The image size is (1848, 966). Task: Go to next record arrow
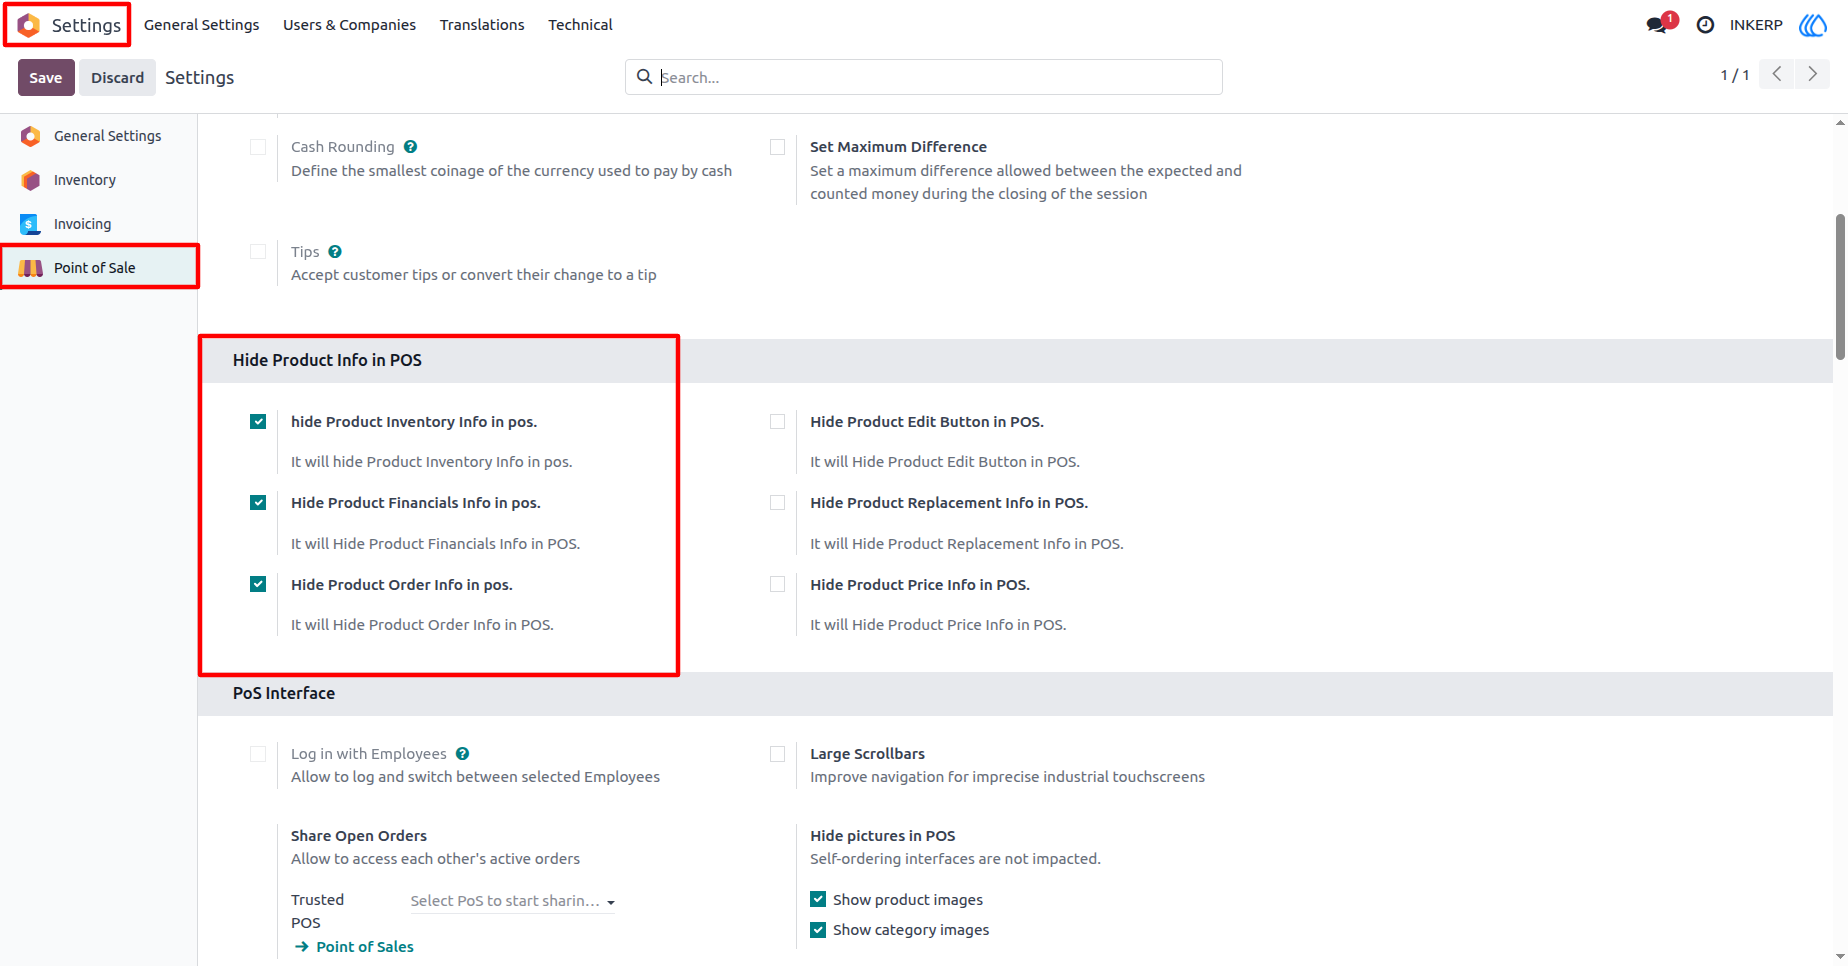point(1812,74)
